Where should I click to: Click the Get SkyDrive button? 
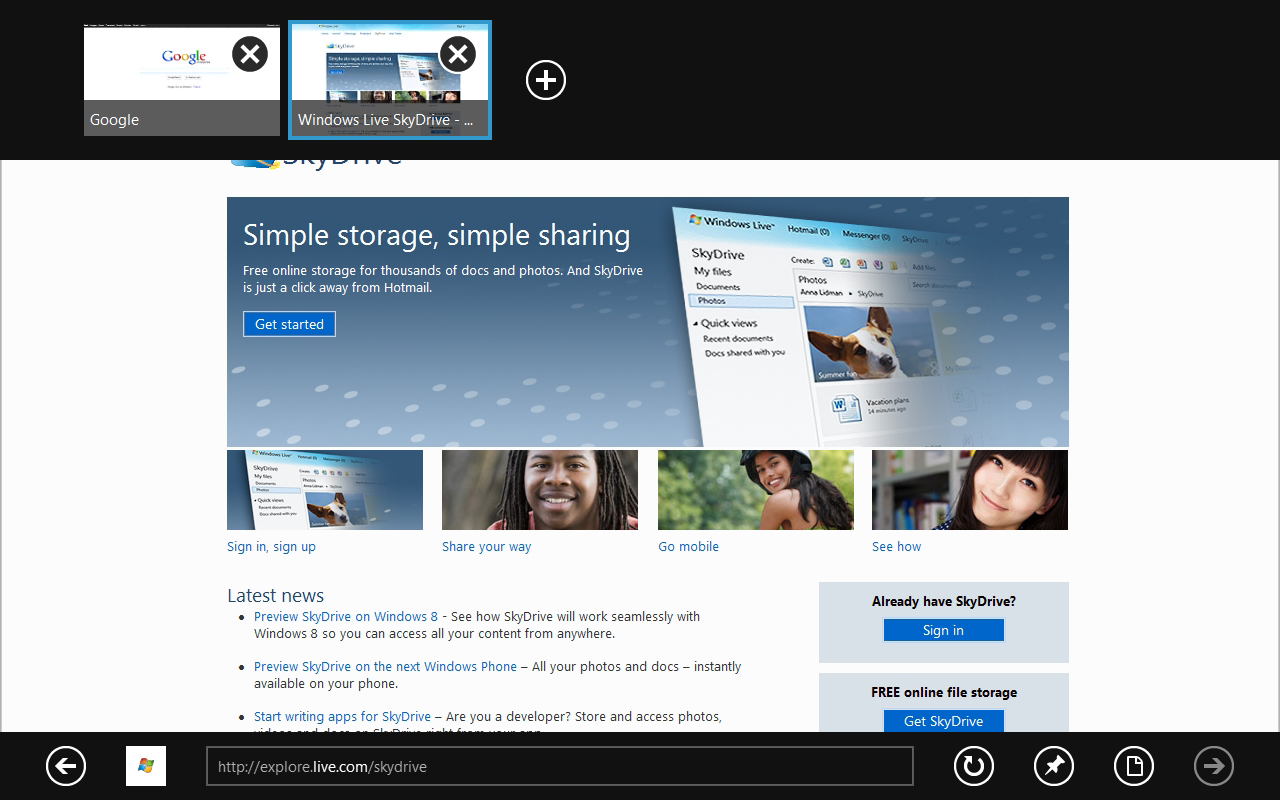click(943, 721)
